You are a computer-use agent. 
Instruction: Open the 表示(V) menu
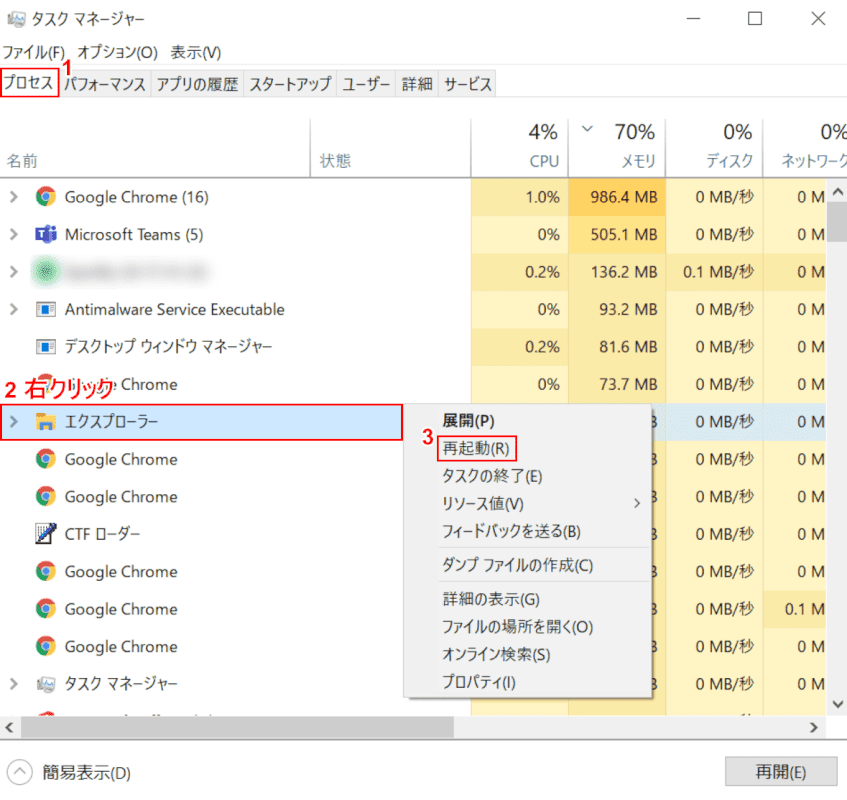[x=196, y=52]
